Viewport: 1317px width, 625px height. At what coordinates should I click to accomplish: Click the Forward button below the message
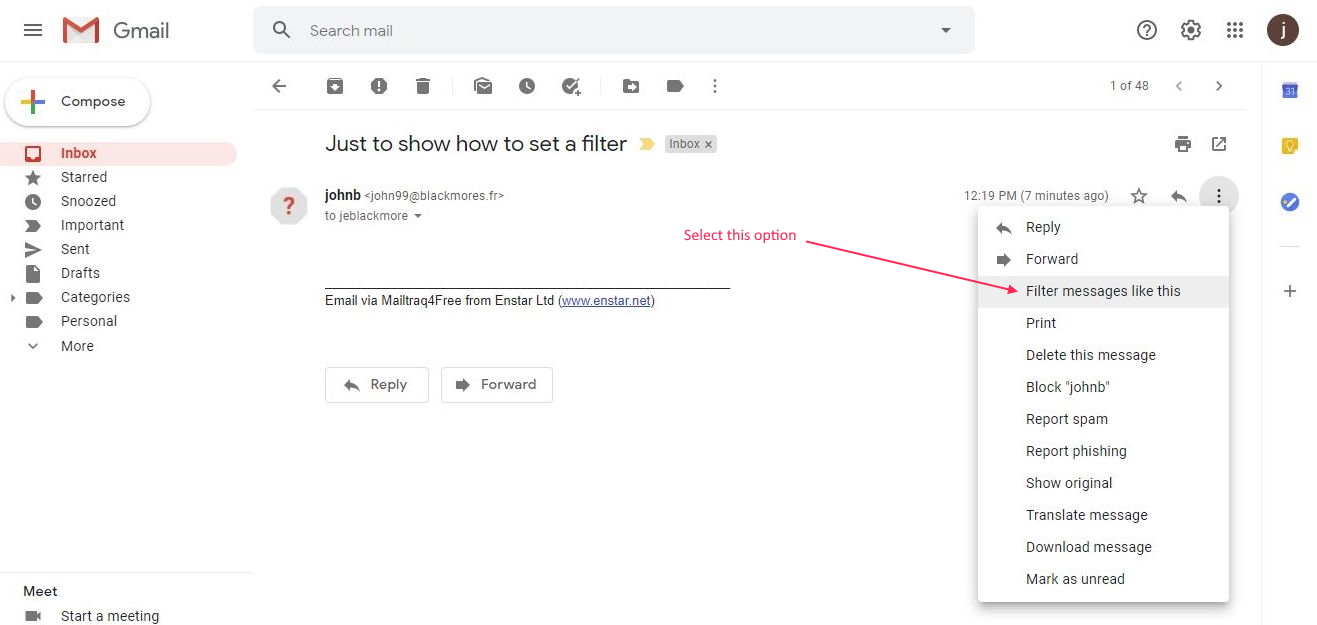[x=497, y=385]
